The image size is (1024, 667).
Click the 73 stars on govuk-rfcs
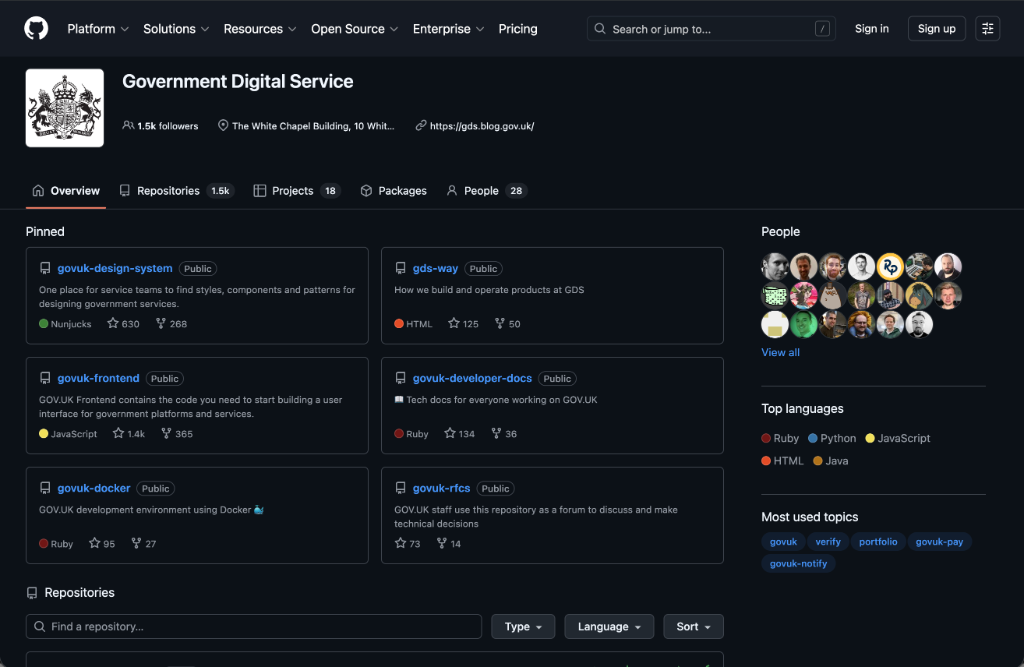tap(408, 544)
